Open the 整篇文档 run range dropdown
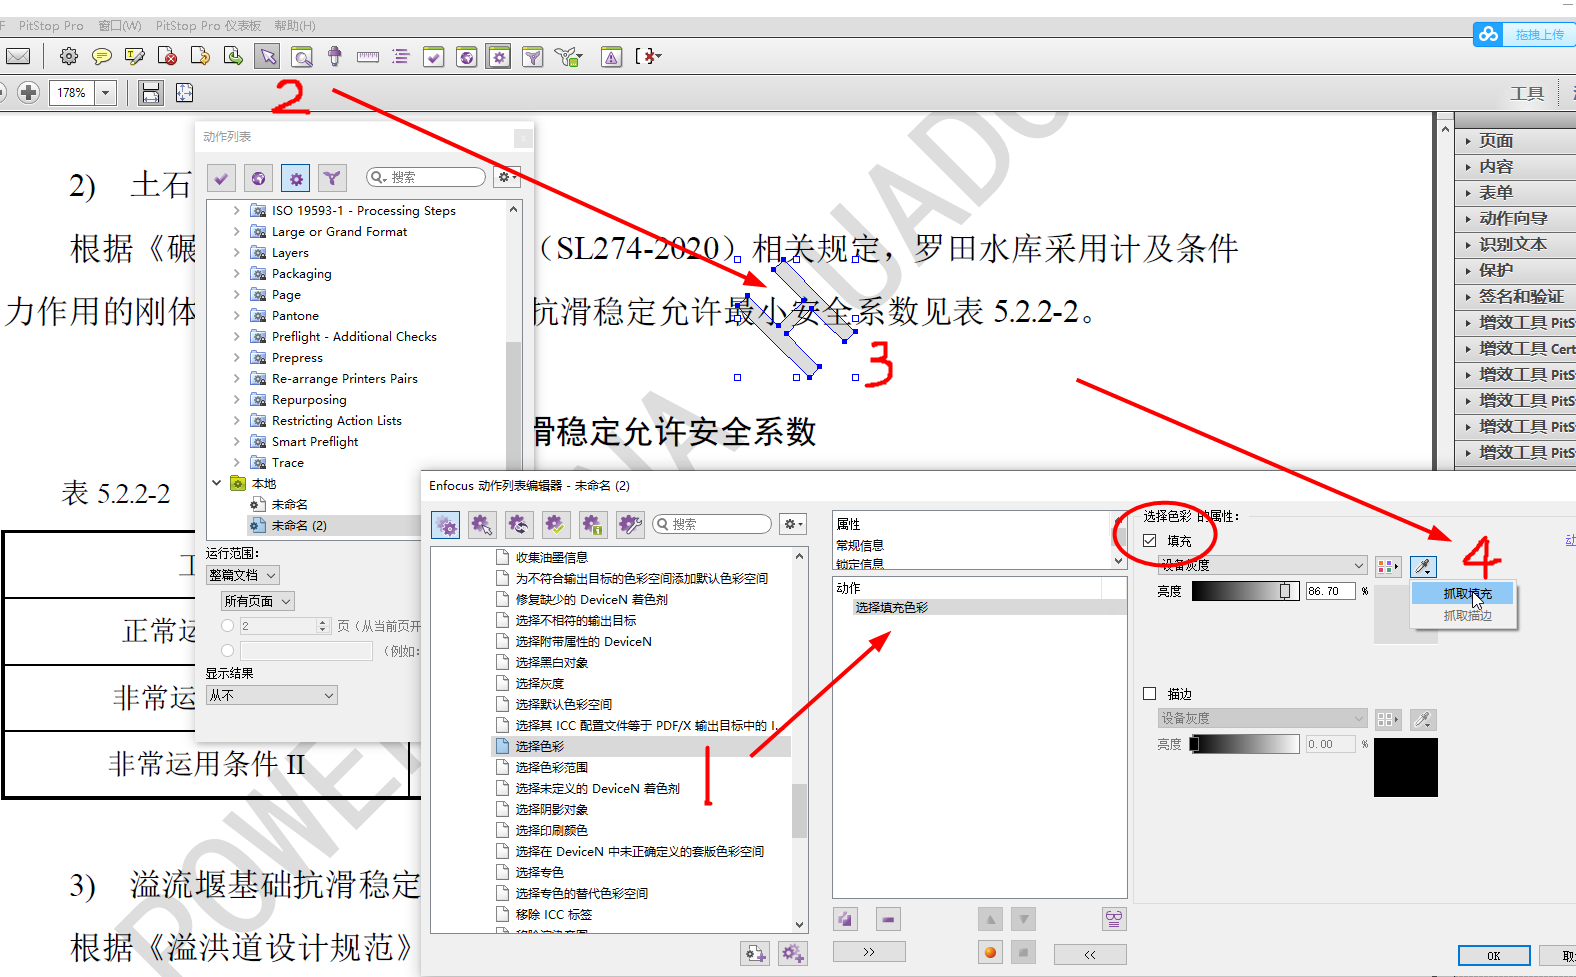Viewport: 1576px width, 977px height. pos(243,576)
